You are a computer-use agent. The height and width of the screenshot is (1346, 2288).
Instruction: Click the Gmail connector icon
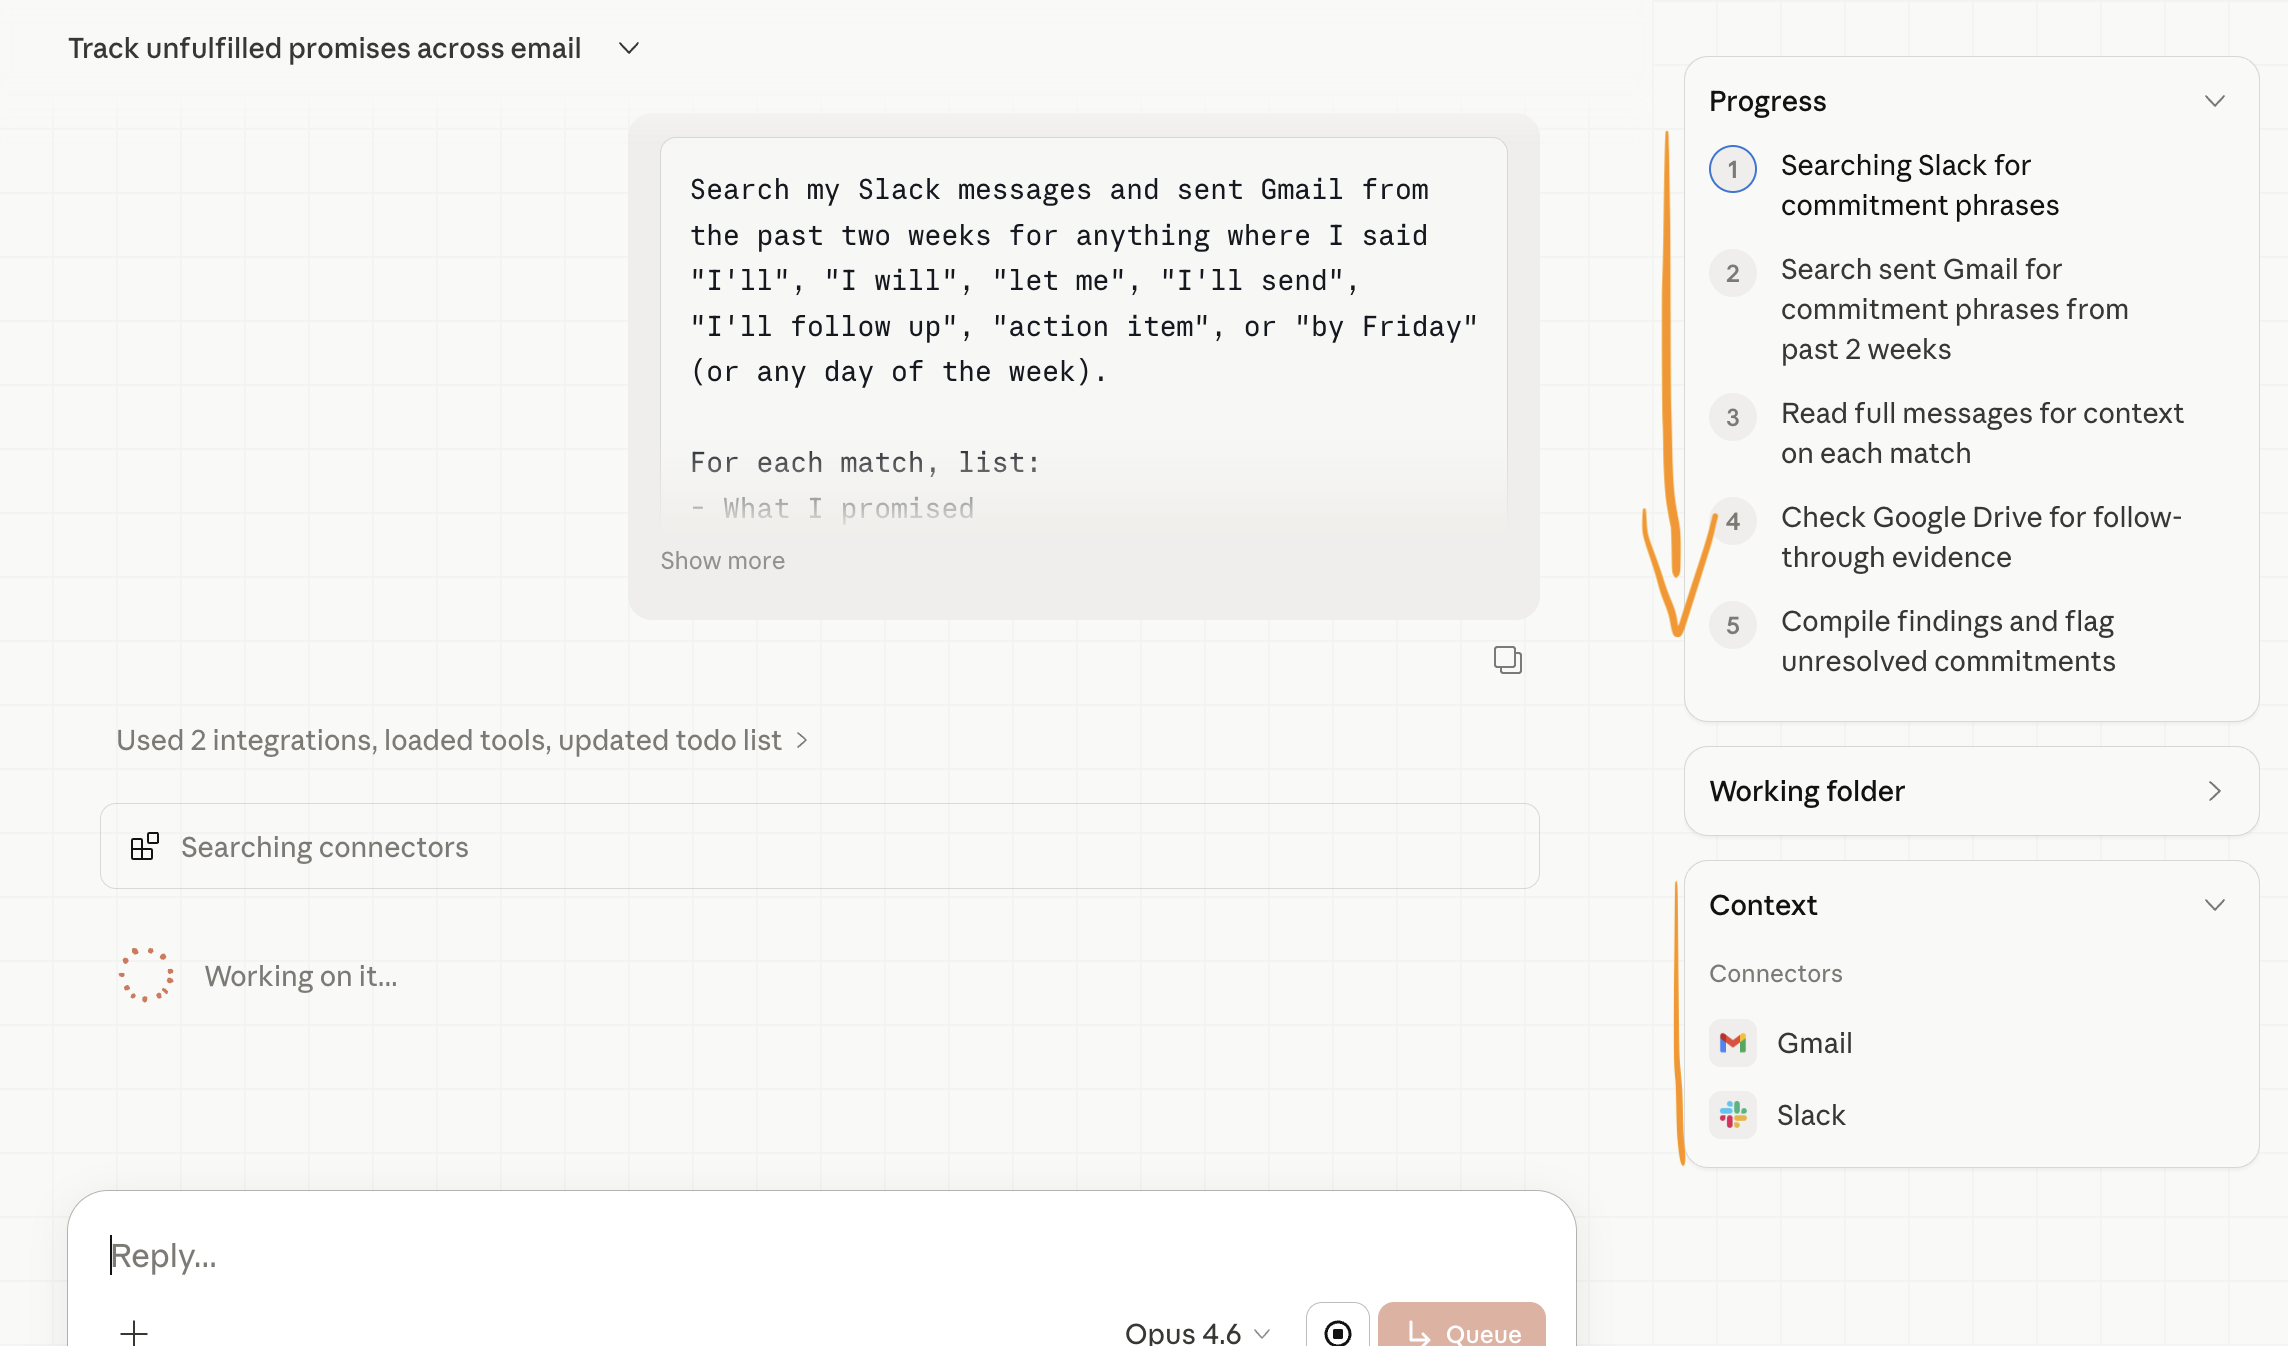1733,1043
